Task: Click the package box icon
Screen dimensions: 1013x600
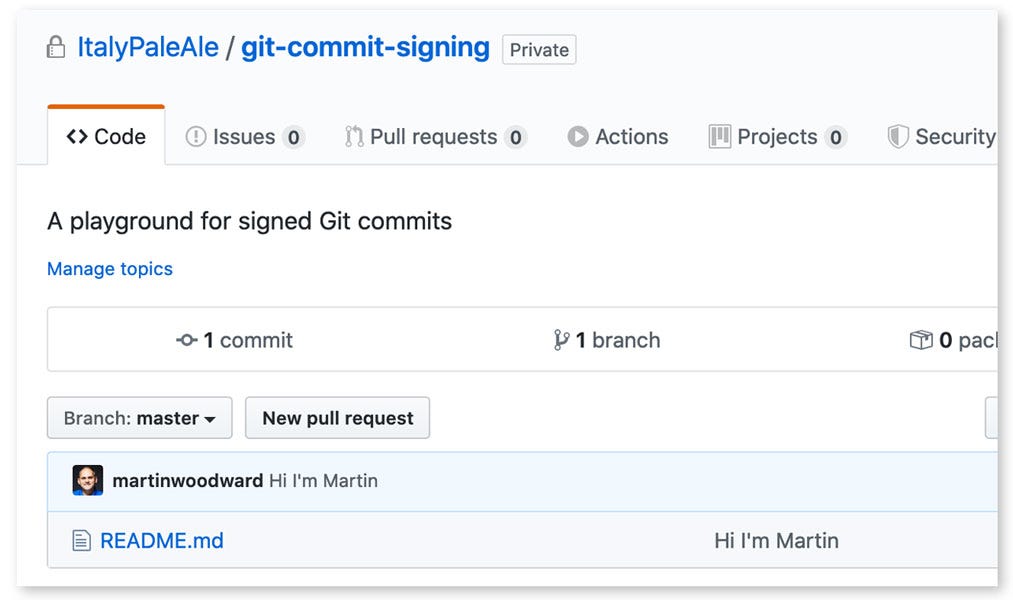Action: point(921,340)
